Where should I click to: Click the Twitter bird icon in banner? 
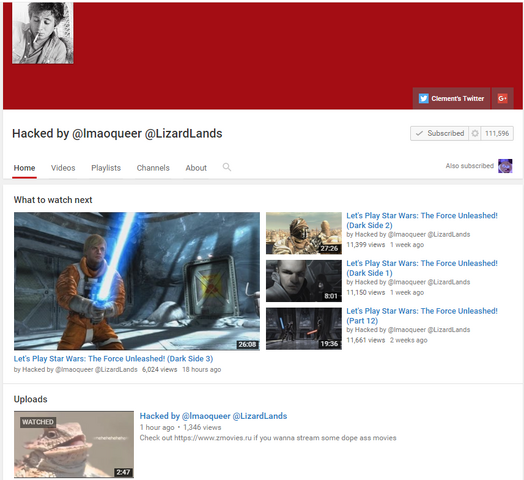point(423,99)
